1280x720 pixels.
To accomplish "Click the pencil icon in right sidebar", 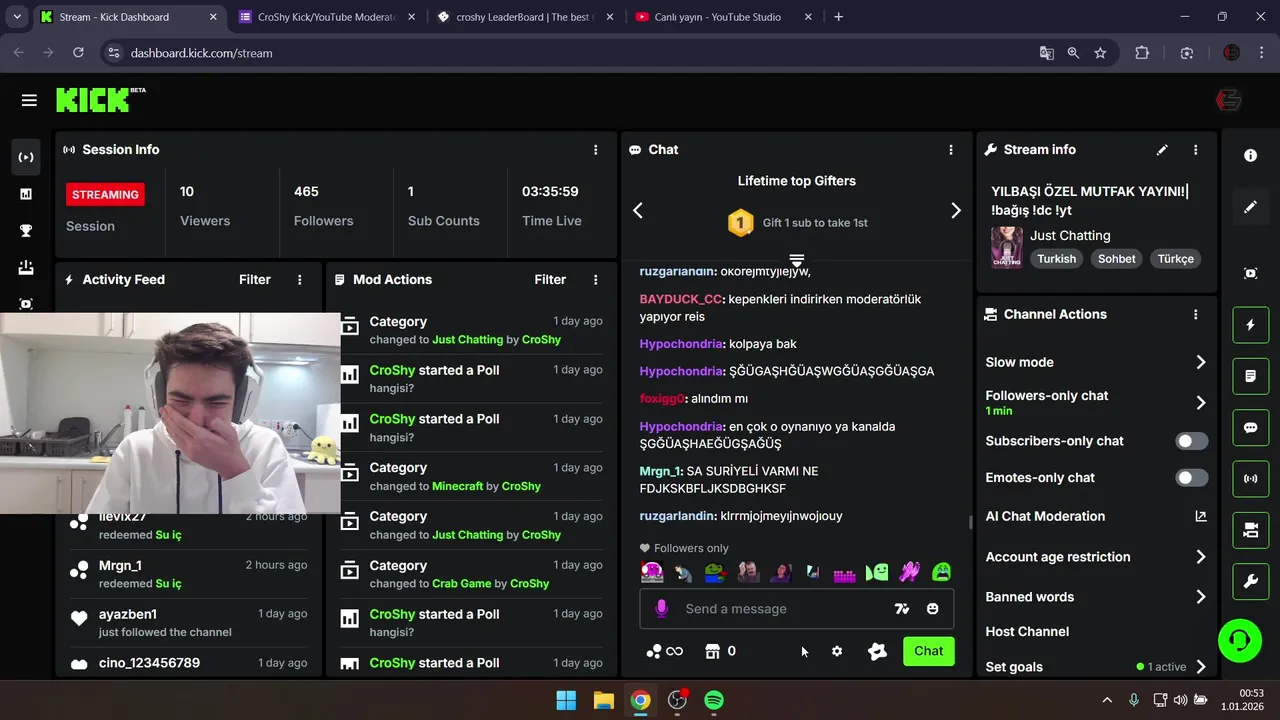I will 1250,207.
